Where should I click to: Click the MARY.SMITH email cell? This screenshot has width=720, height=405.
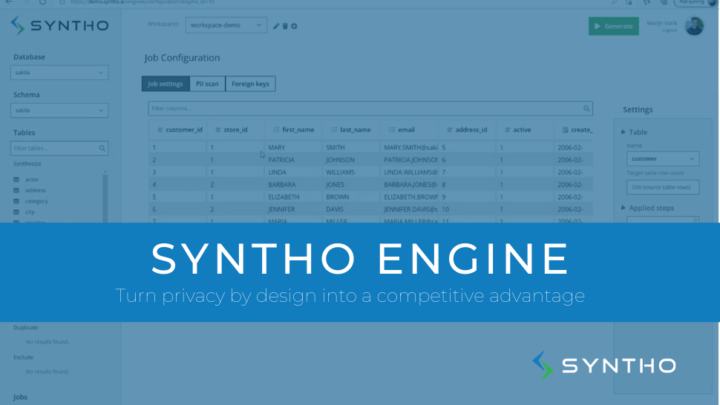click(411, 147)
